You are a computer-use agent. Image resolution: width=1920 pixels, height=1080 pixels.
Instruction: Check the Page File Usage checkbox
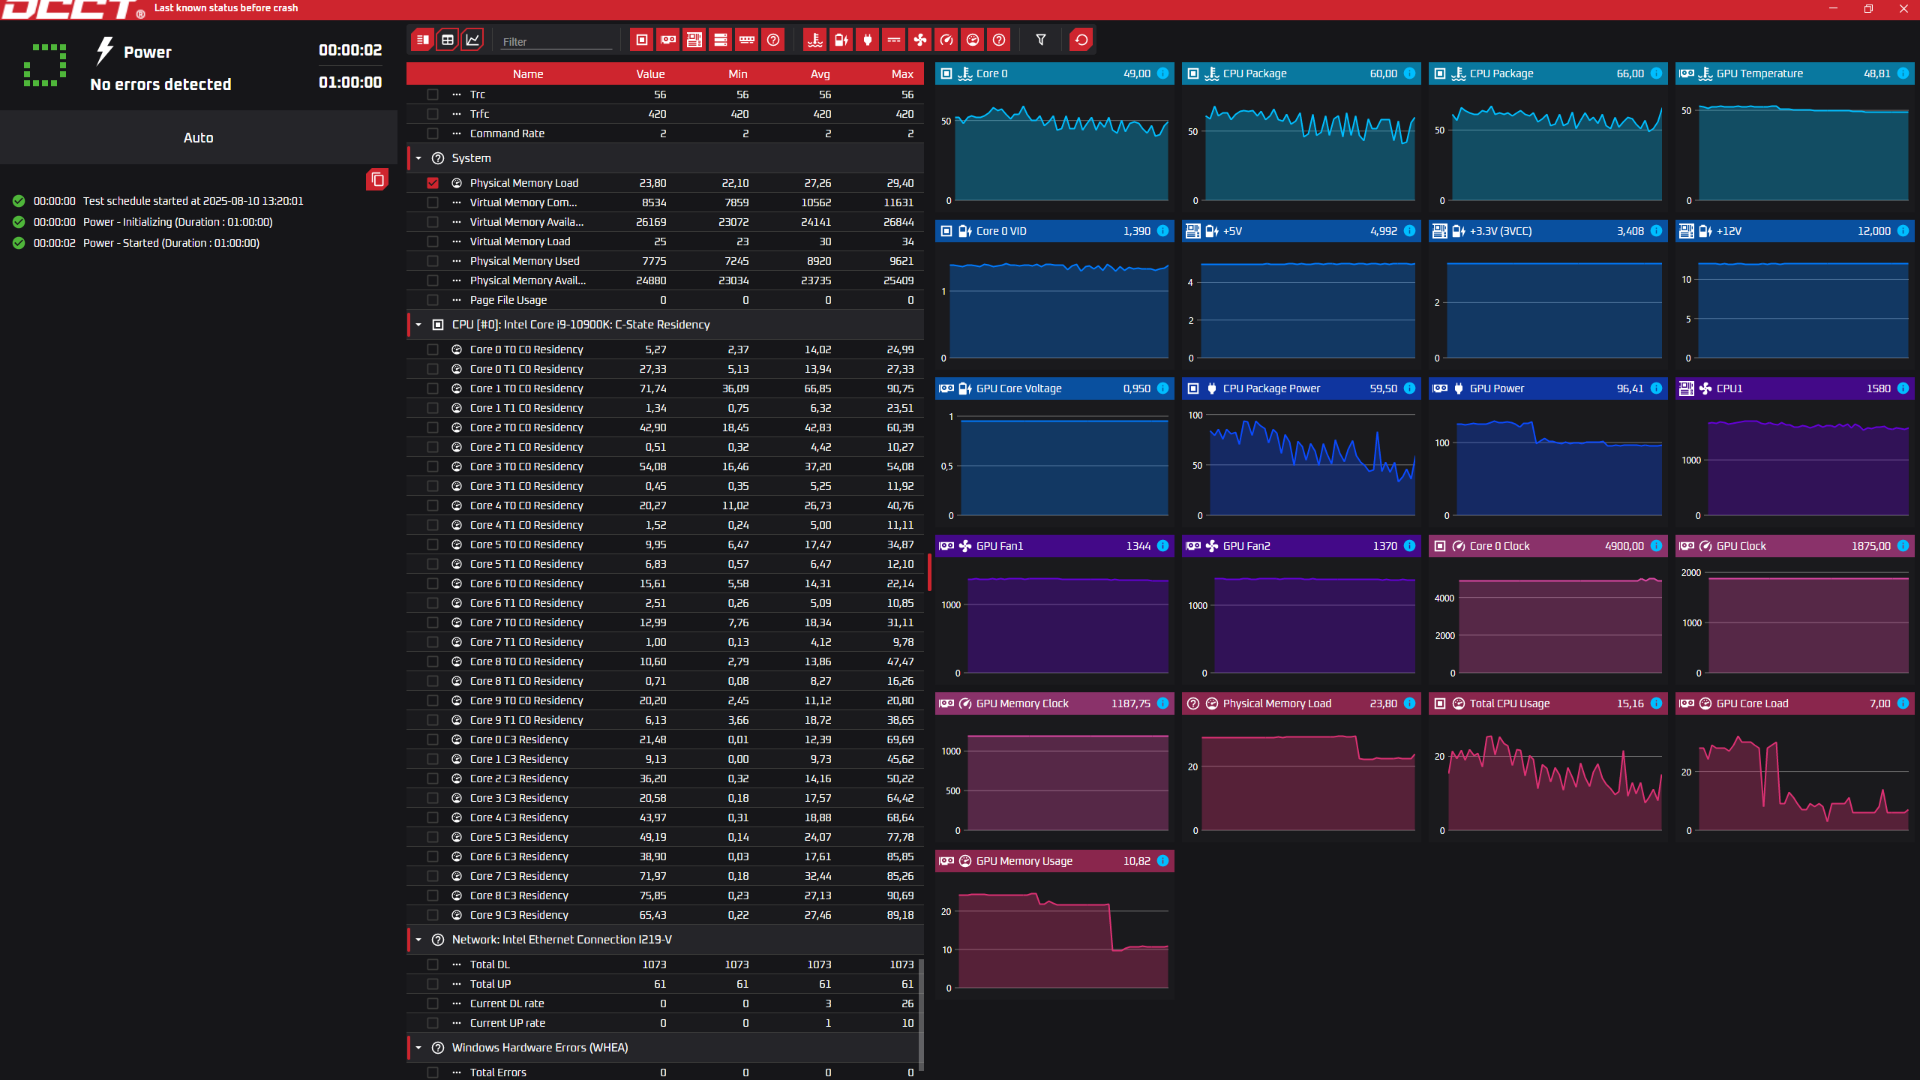433,300
